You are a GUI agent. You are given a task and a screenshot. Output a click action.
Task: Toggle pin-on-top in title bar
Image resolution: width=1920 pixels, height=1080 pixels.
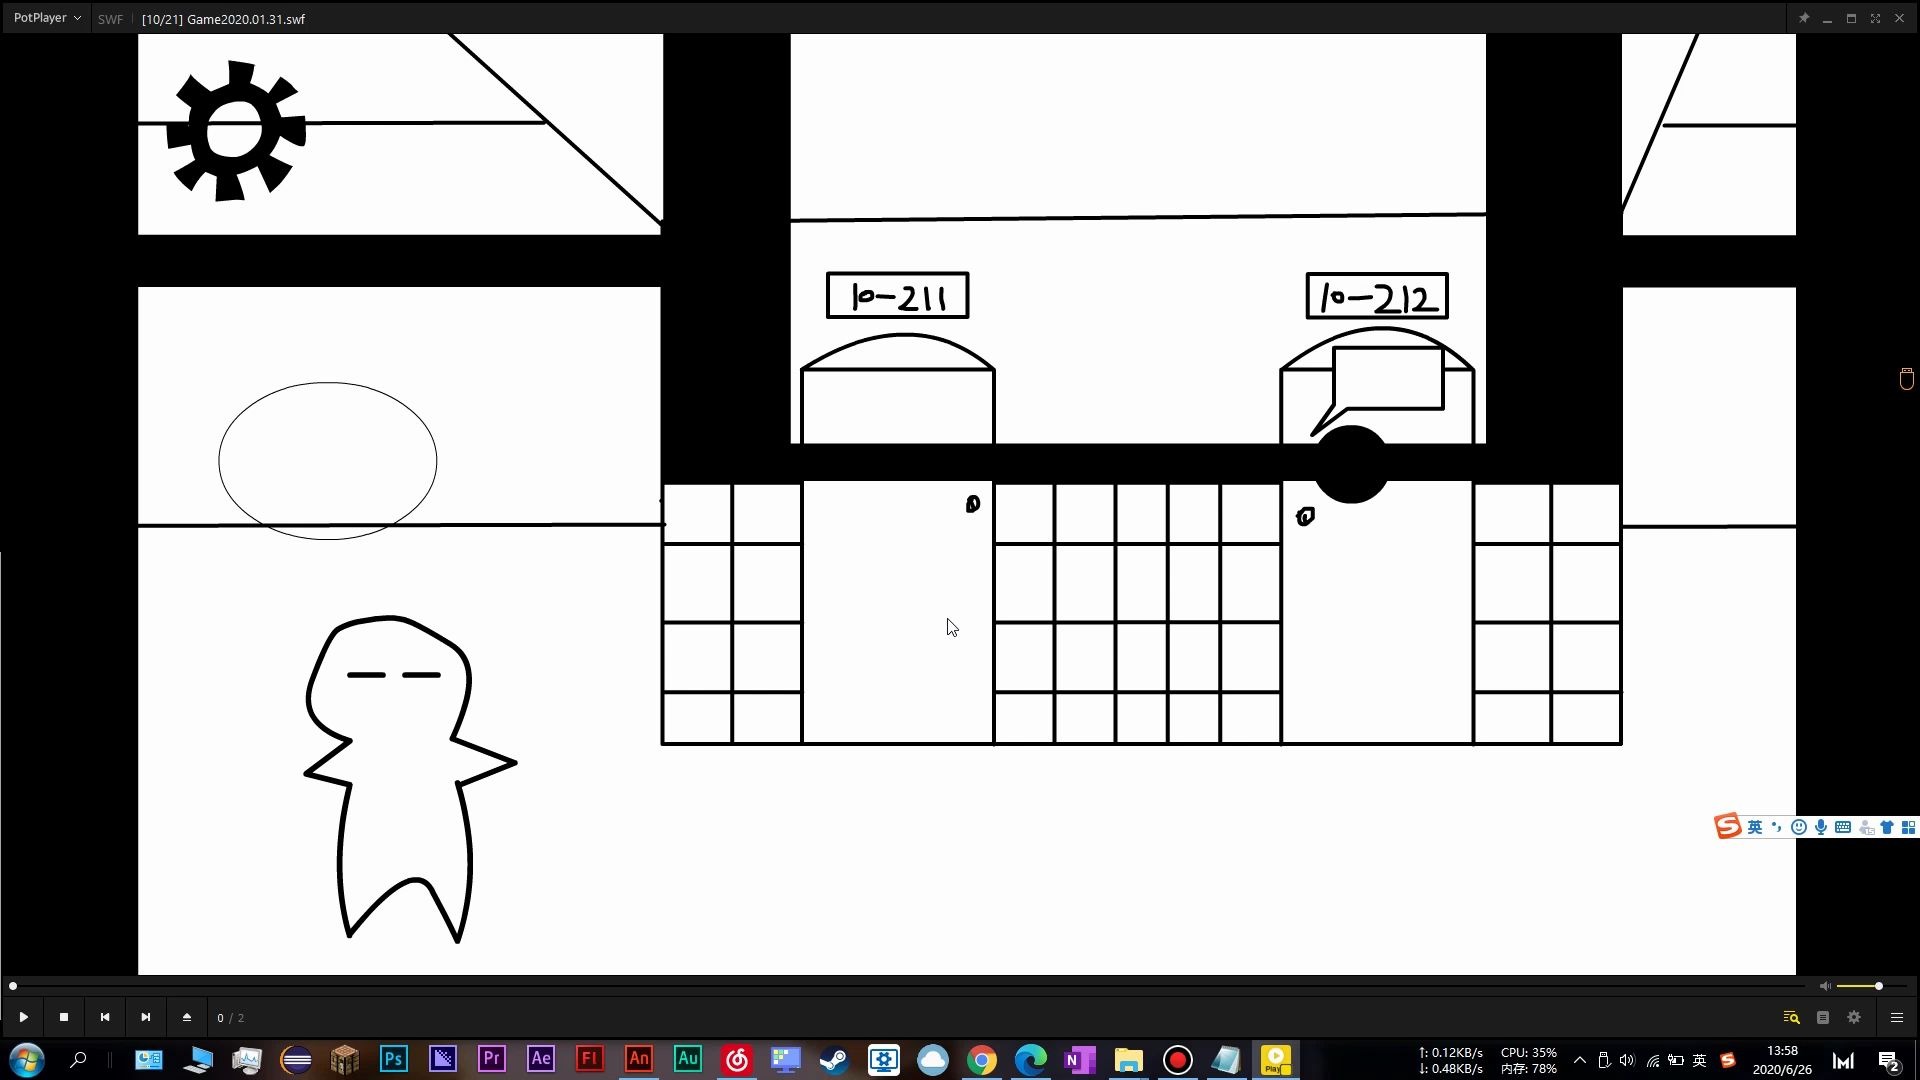[x=1804, y=18]
